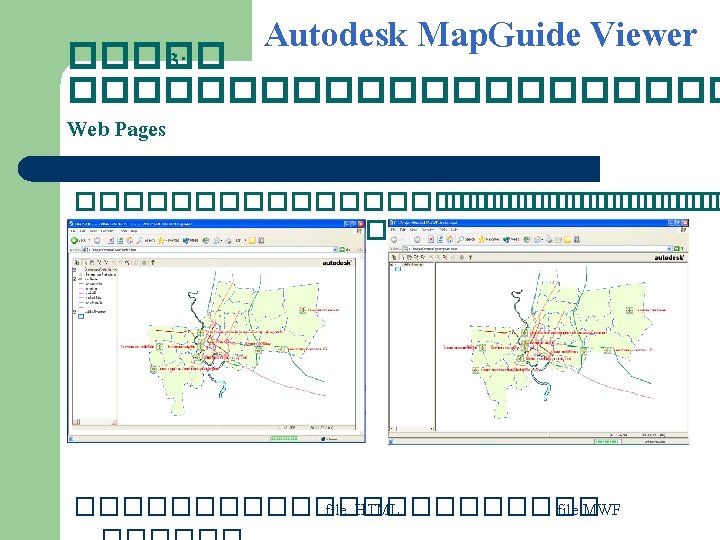Open address dropdown in the right browser

tap(669, 249)
